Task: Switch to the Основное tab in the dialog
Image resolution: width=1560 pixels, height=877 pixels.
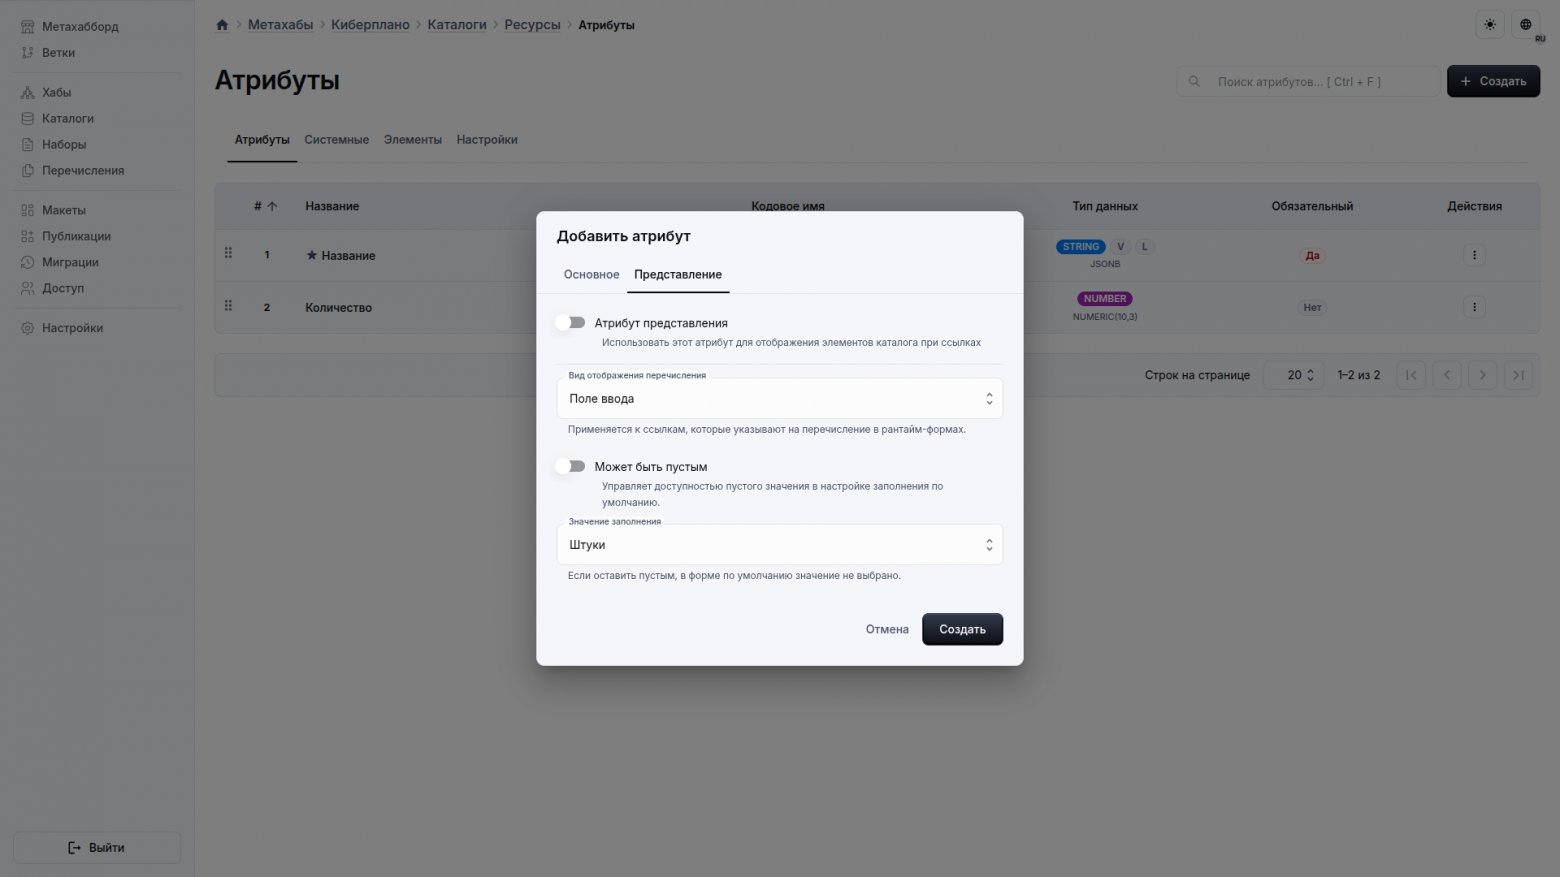Action: click(591, 275)
